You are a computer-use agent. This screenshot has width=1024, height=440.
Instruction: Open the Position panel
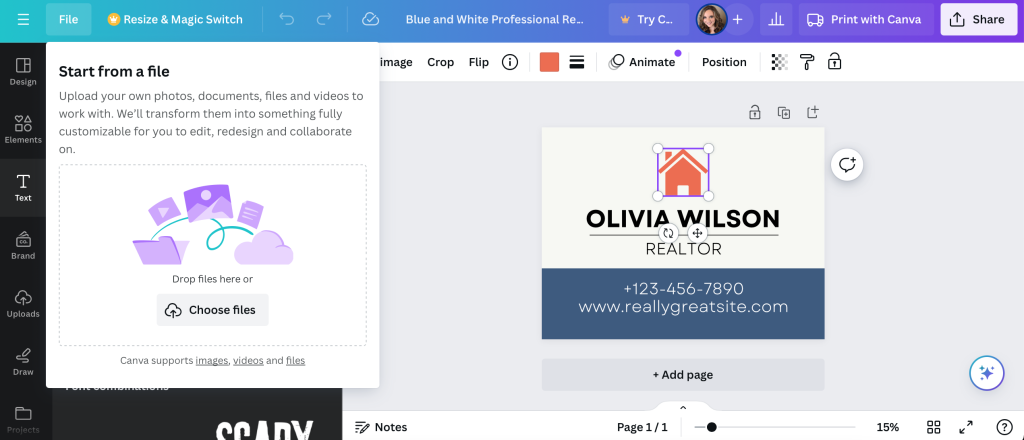point(724,62)
